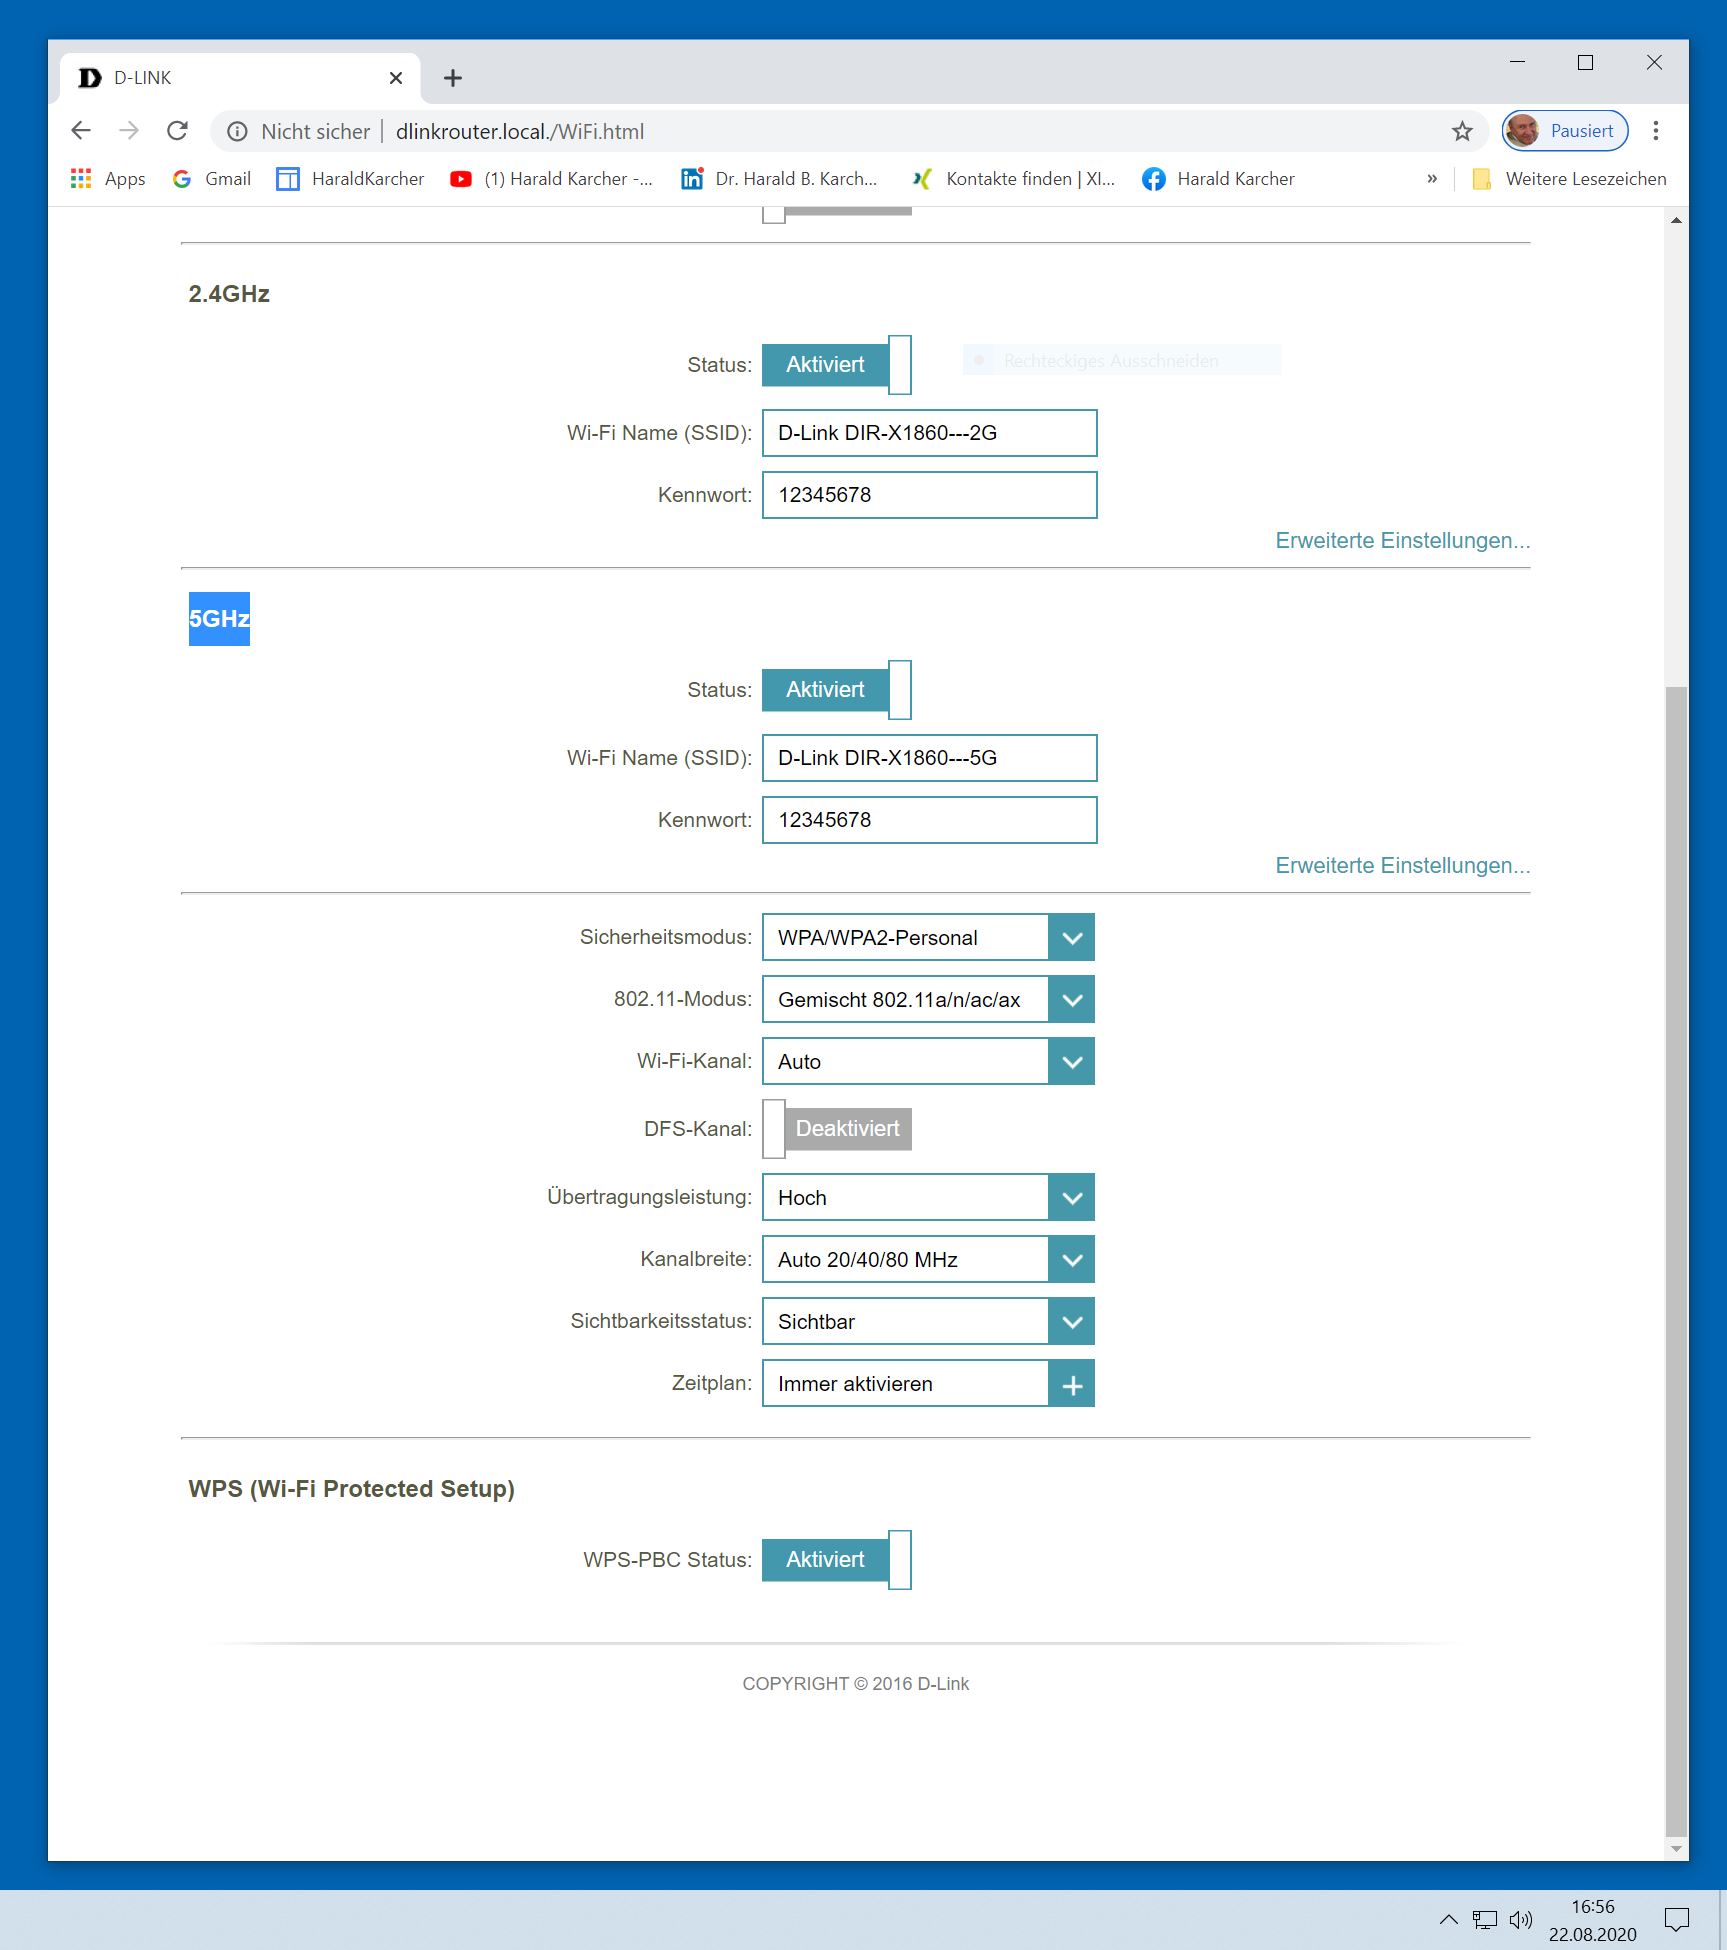Open the Apps bookmark grid
Screen dimensions: 1727x1950
point(108,179)
